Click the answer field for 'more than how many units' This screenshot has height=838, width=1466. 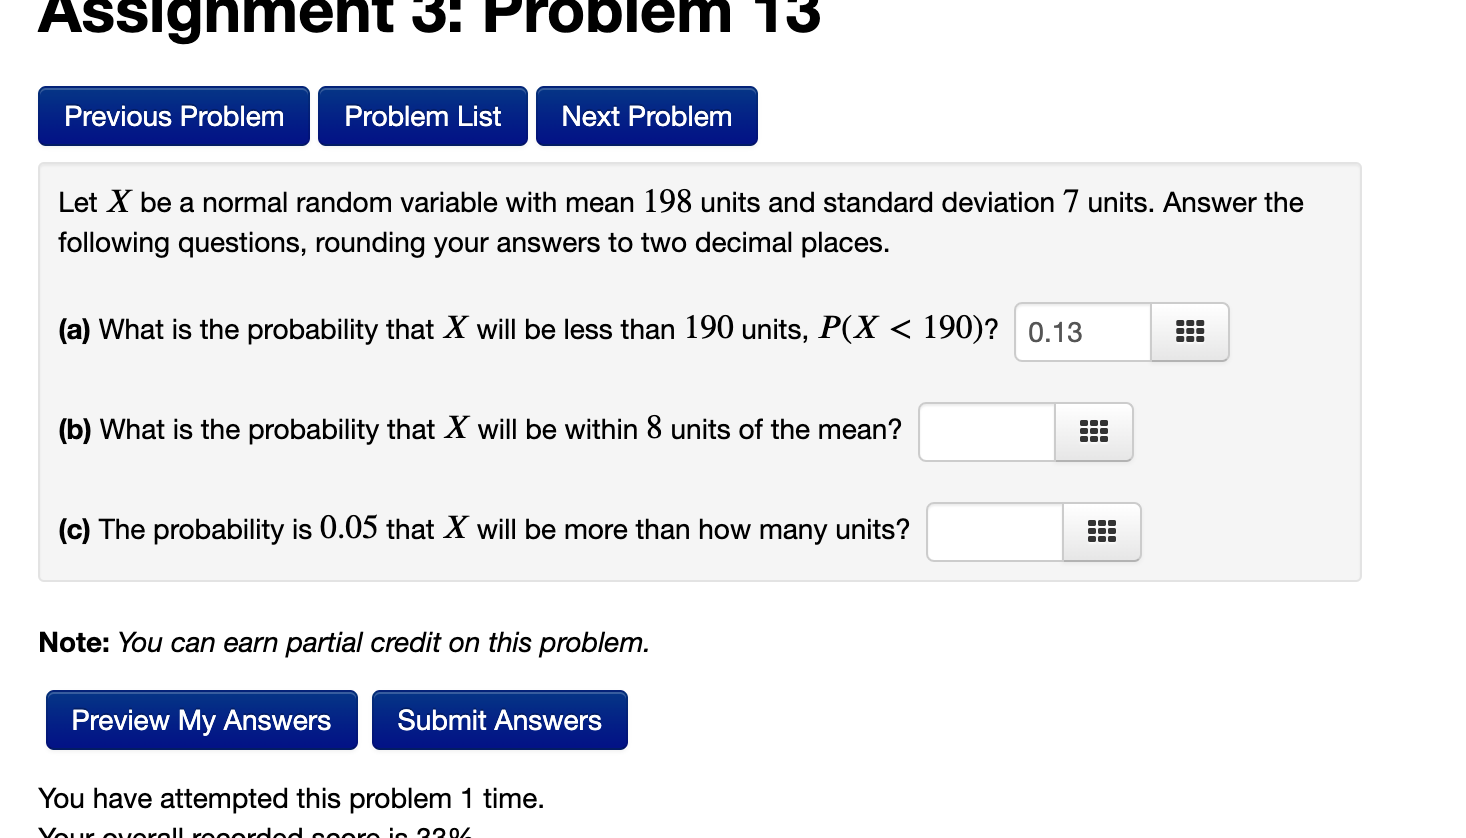coord(993,532)
